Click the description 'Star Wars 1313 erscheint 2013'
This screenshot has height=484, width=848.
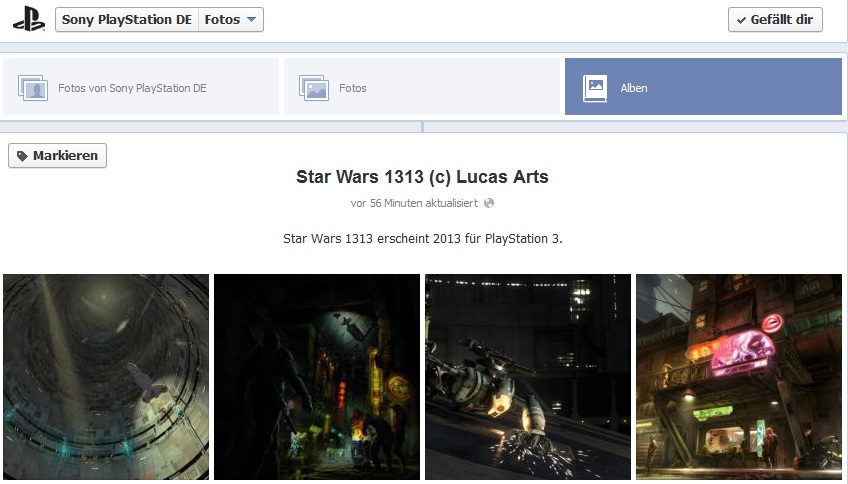(422, 238)
